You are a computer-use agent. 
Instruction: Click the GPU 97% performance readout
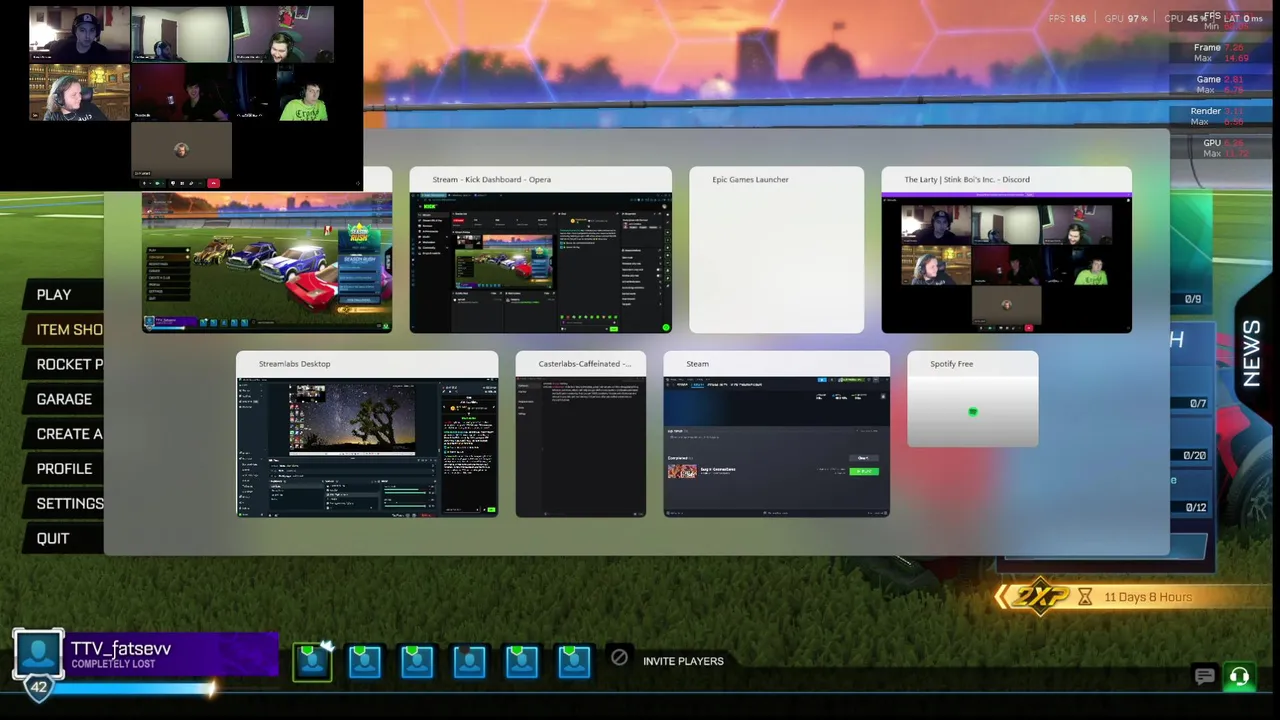click(1126, 18)
